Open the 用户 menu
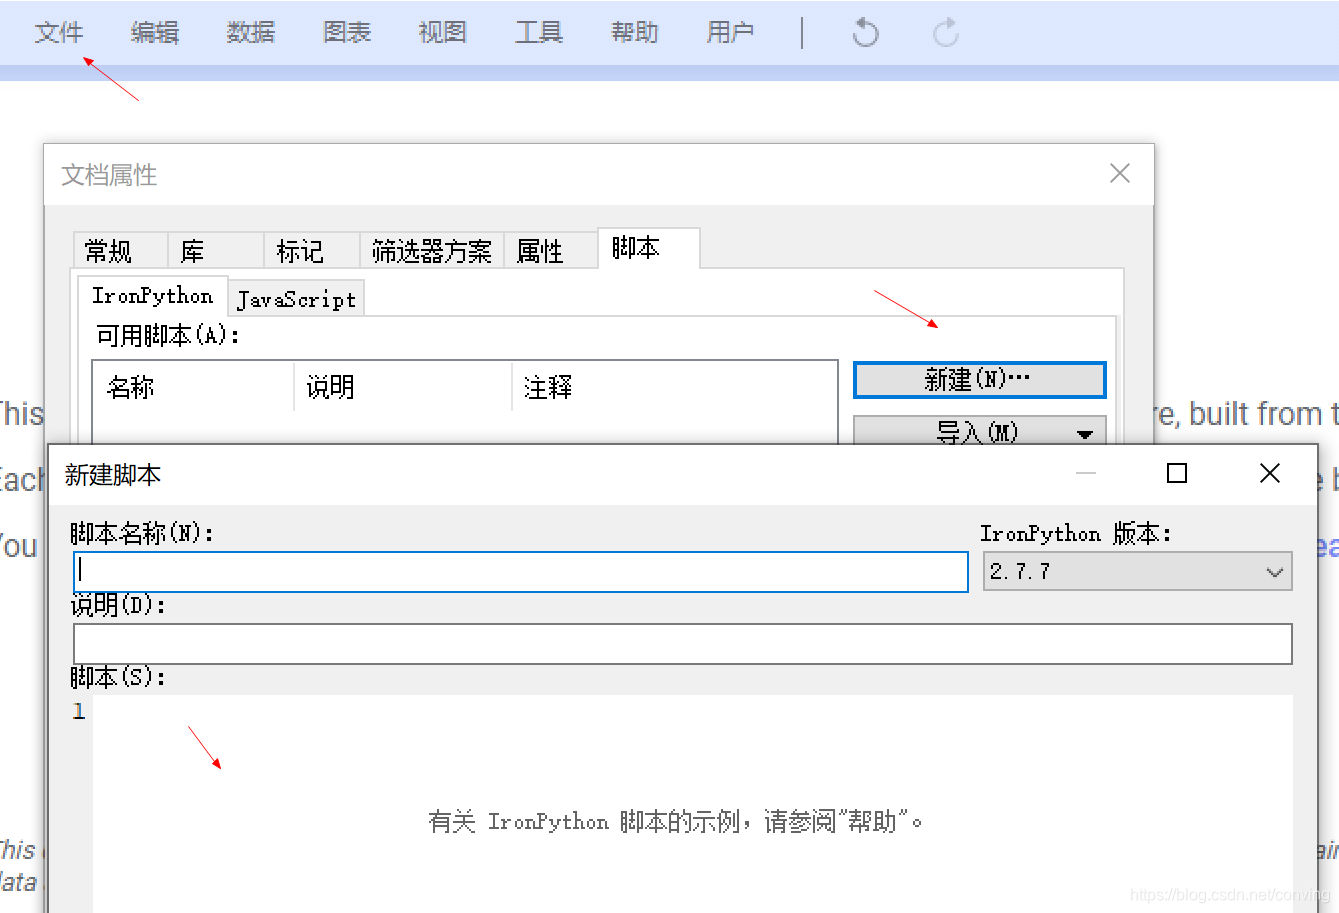Viewport: 1339px width, 913px height. pos(730,32)
